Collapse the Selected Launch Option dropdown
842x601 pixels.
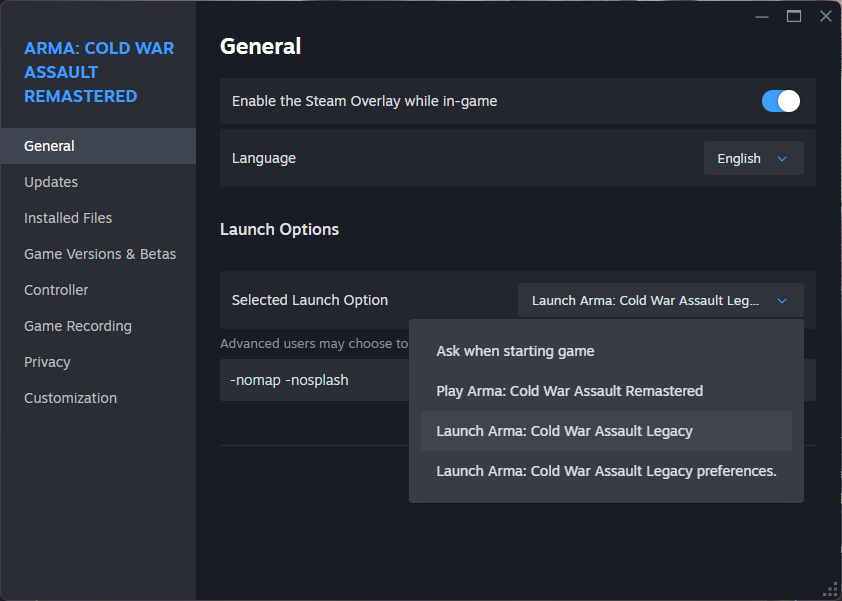coord(660,300)
